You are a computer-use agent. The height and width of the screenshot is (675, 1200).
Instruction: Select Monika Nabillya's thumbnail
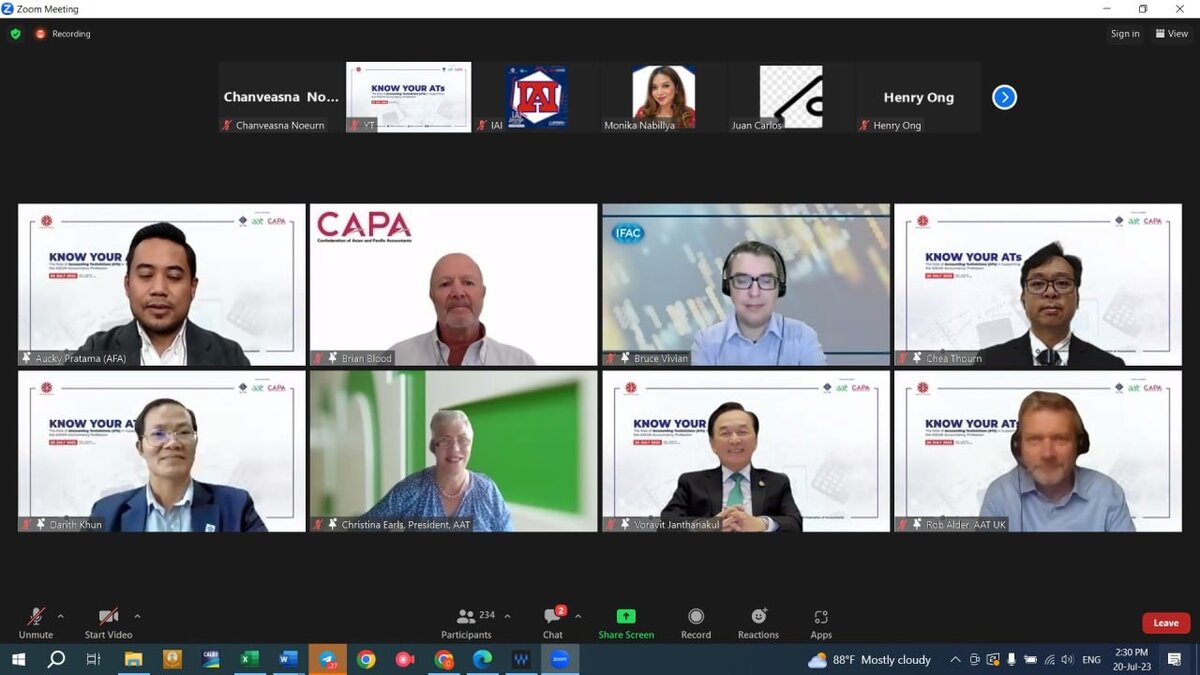[663, 97]
